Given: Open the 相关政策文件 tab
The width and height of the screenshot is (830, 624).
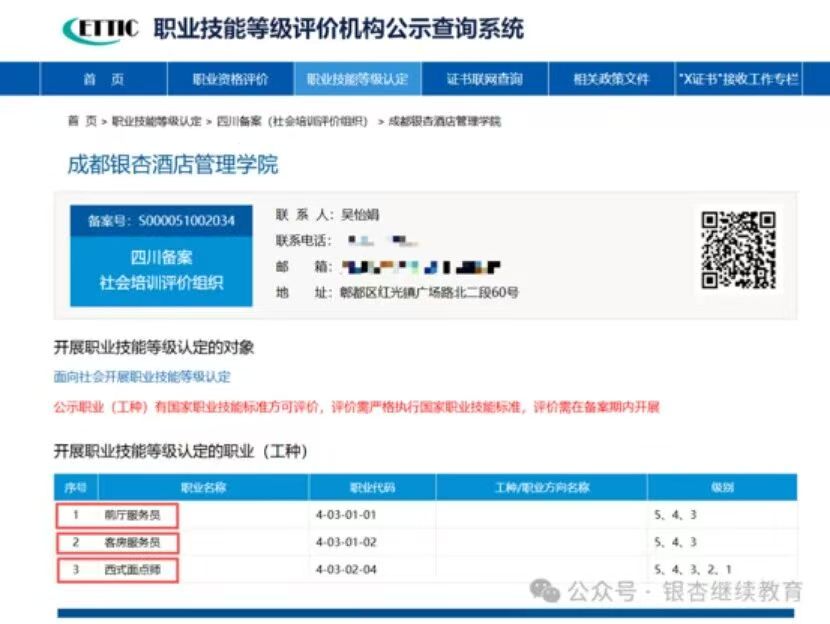Looking at the screenshot, I should coord(611,79).
